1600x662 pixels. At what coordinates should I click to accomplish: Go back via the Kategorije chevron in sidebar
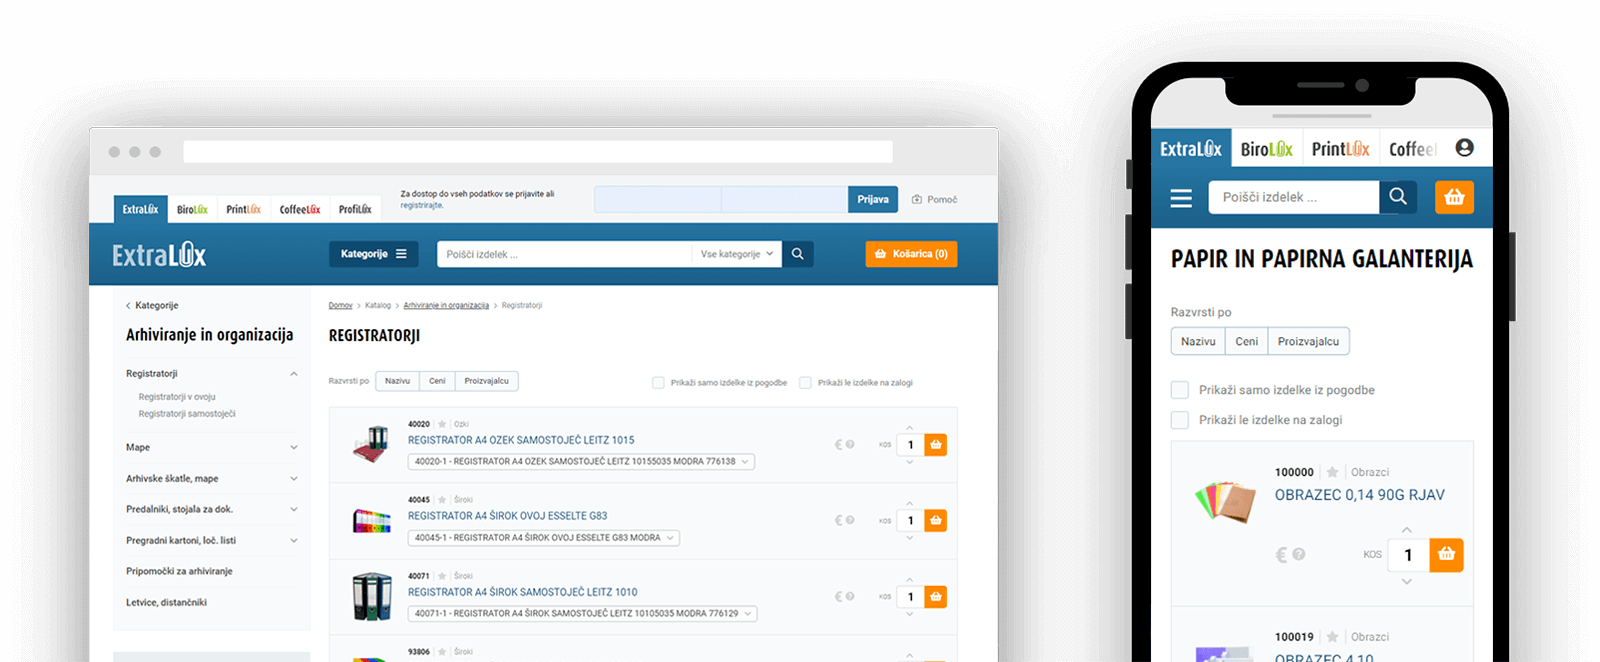pos(128,306)
